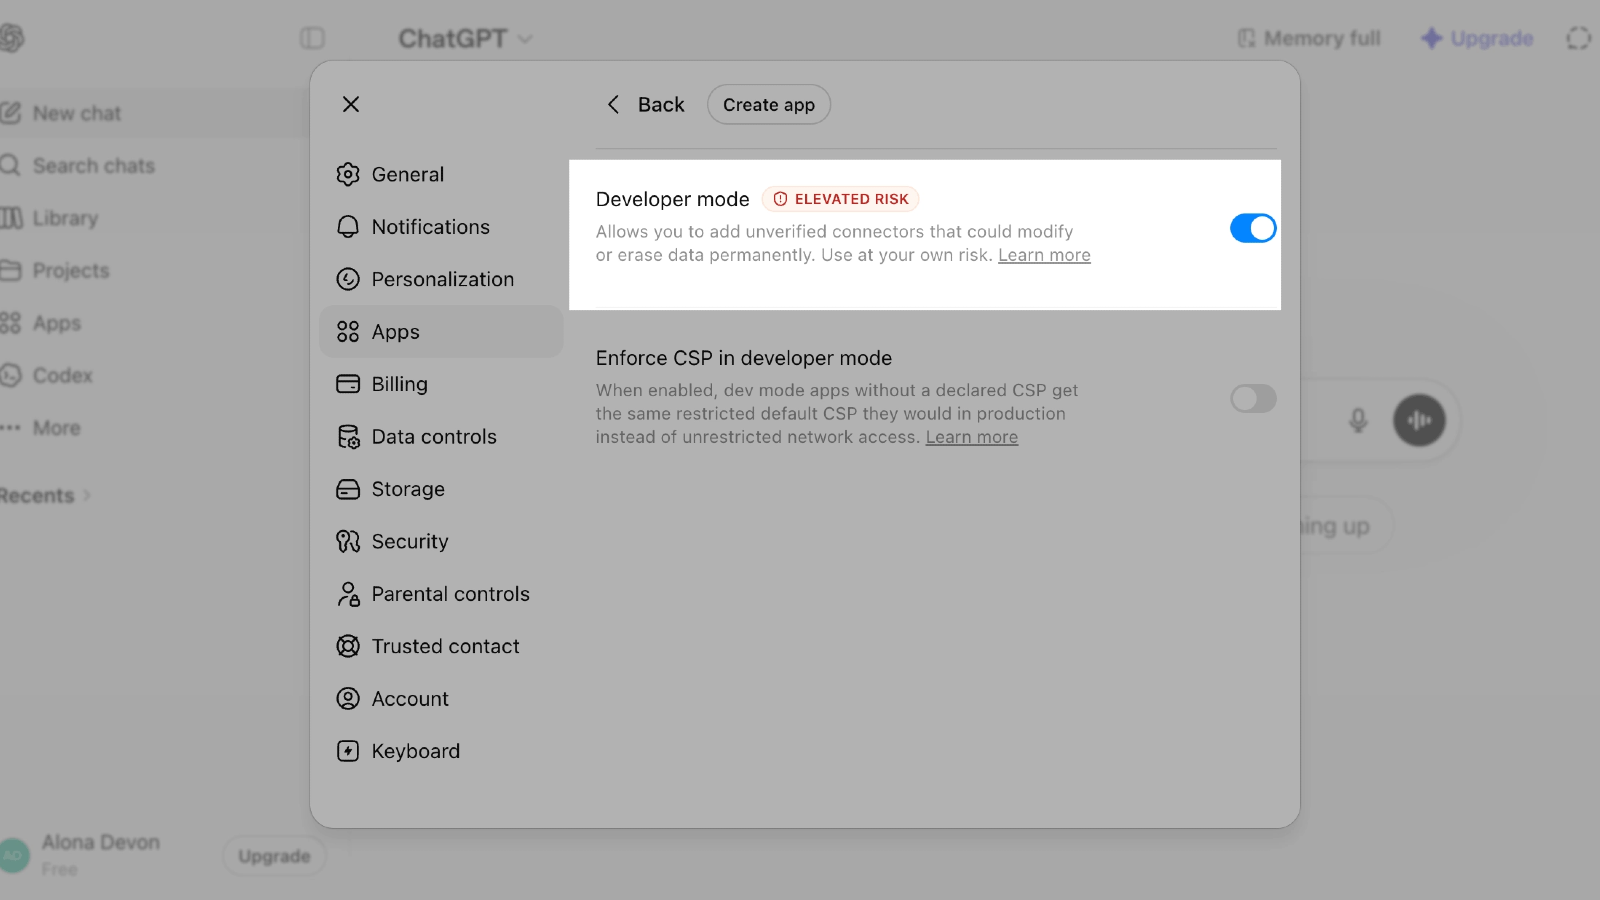The height and width of the screenshot is (900, 1600).
Task: Open Keyboard settings
Action: click(x=441, y=751)
